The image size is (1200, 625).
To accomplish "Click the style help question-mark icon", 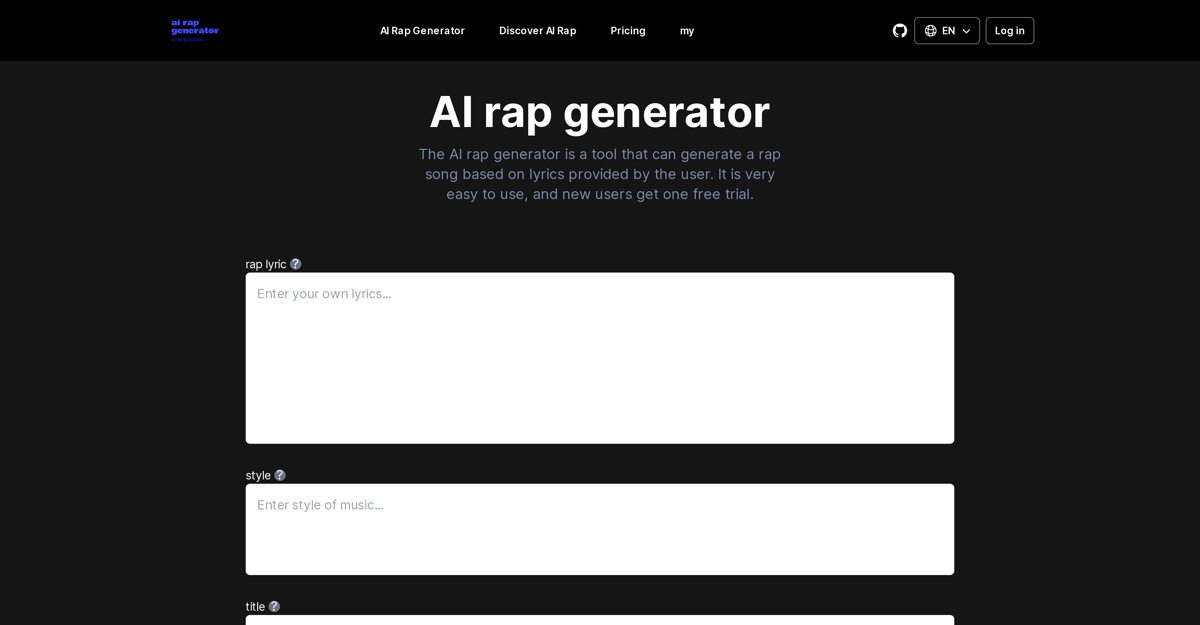I will pyautogui.click(x=280, y=475).
